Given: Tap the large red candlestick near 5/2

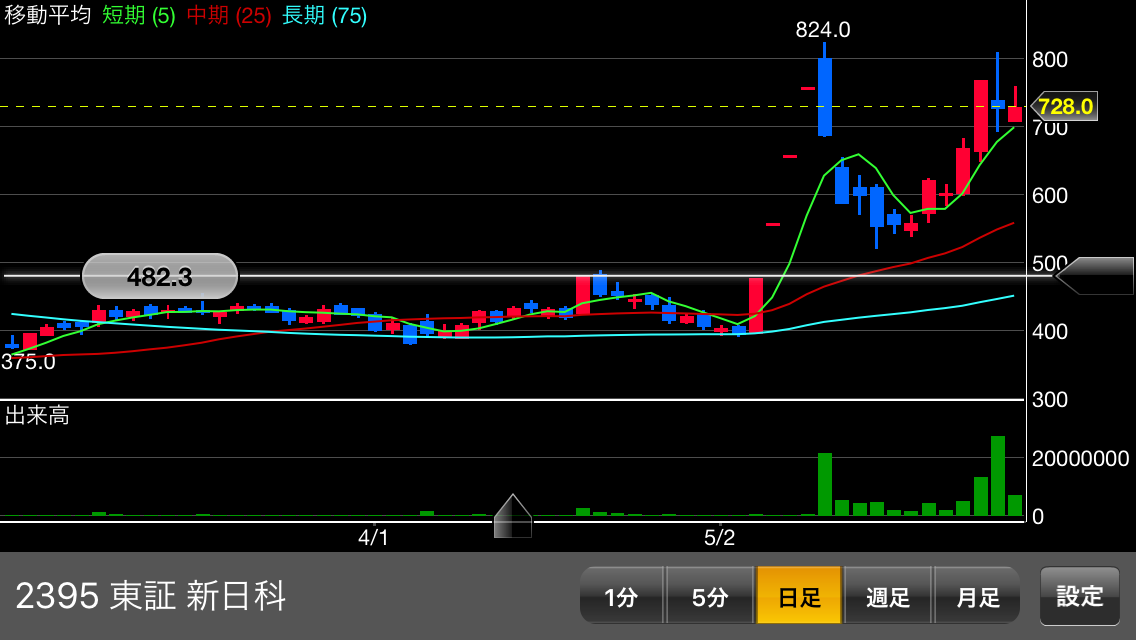Looking at the screenshot, I should point(756,304).
